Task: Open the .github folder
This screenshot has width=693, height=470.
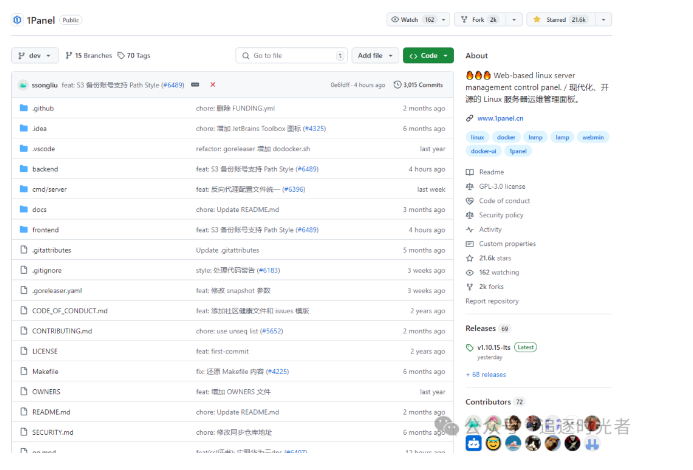Action: [43, 108]
